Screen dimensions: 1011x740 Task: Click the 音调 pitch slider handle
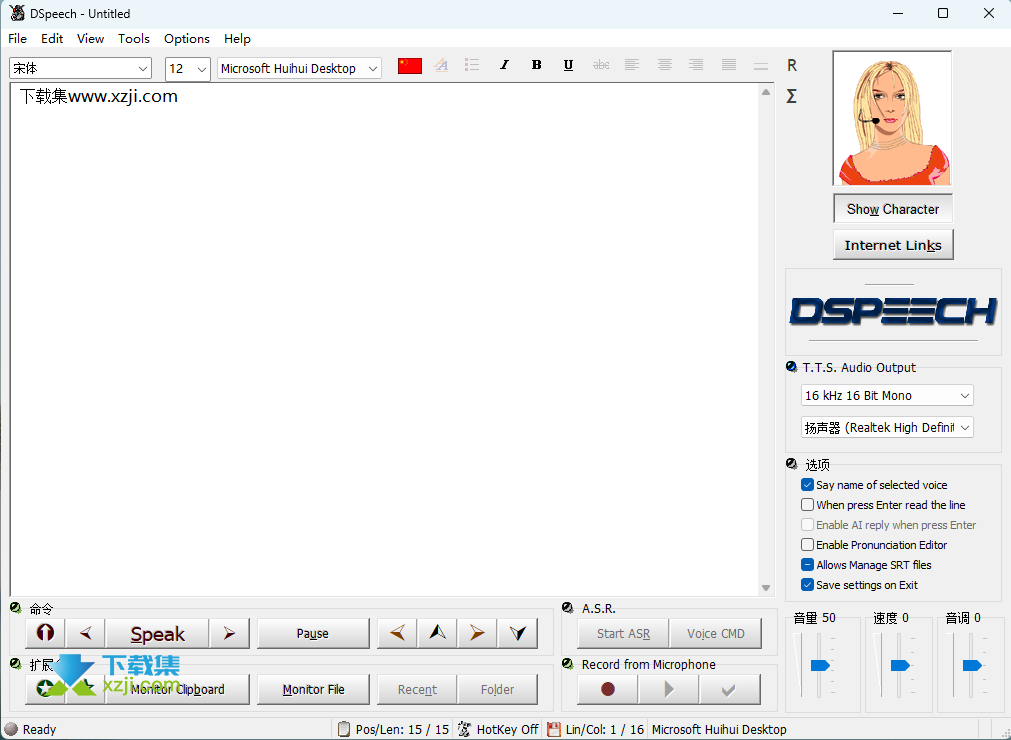[x=972, y=665]
